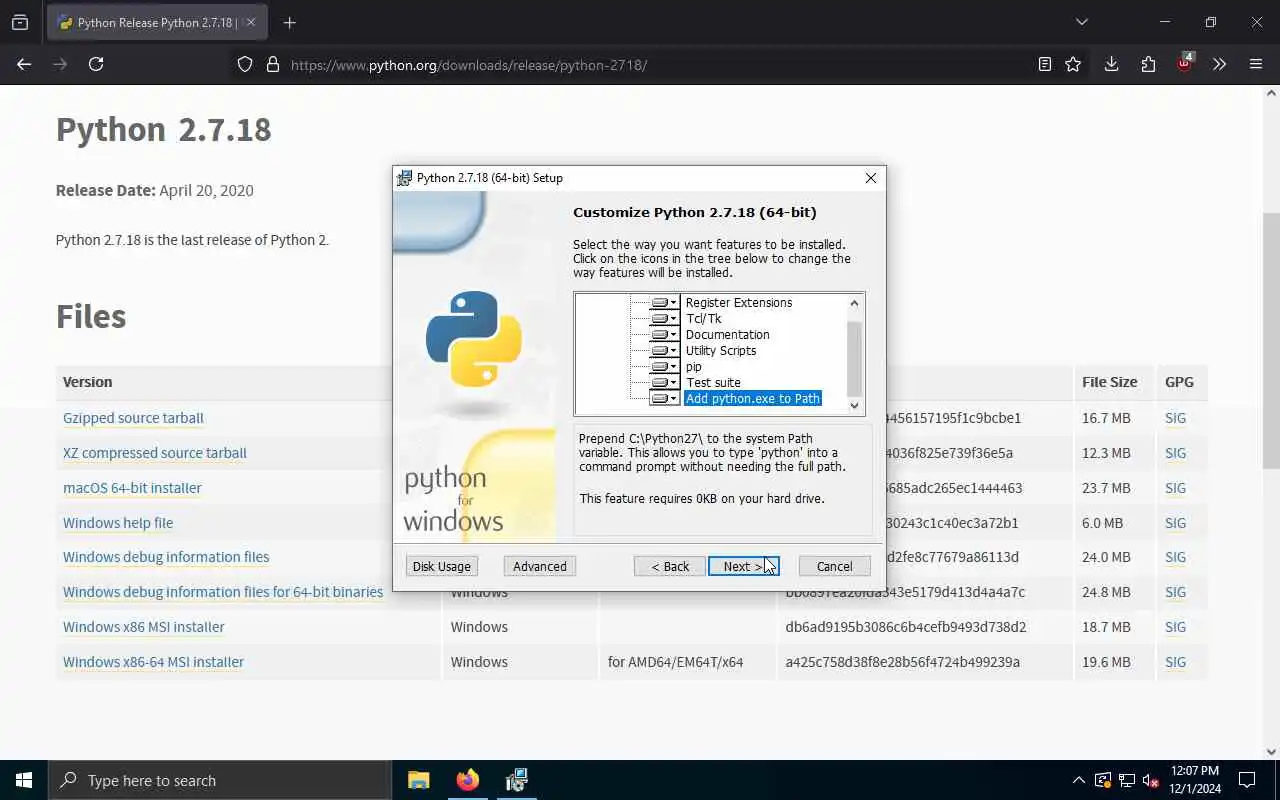Screen dimensions: 1280x800
Task: Open Windows notification center icon
Action: point(1247,780)
